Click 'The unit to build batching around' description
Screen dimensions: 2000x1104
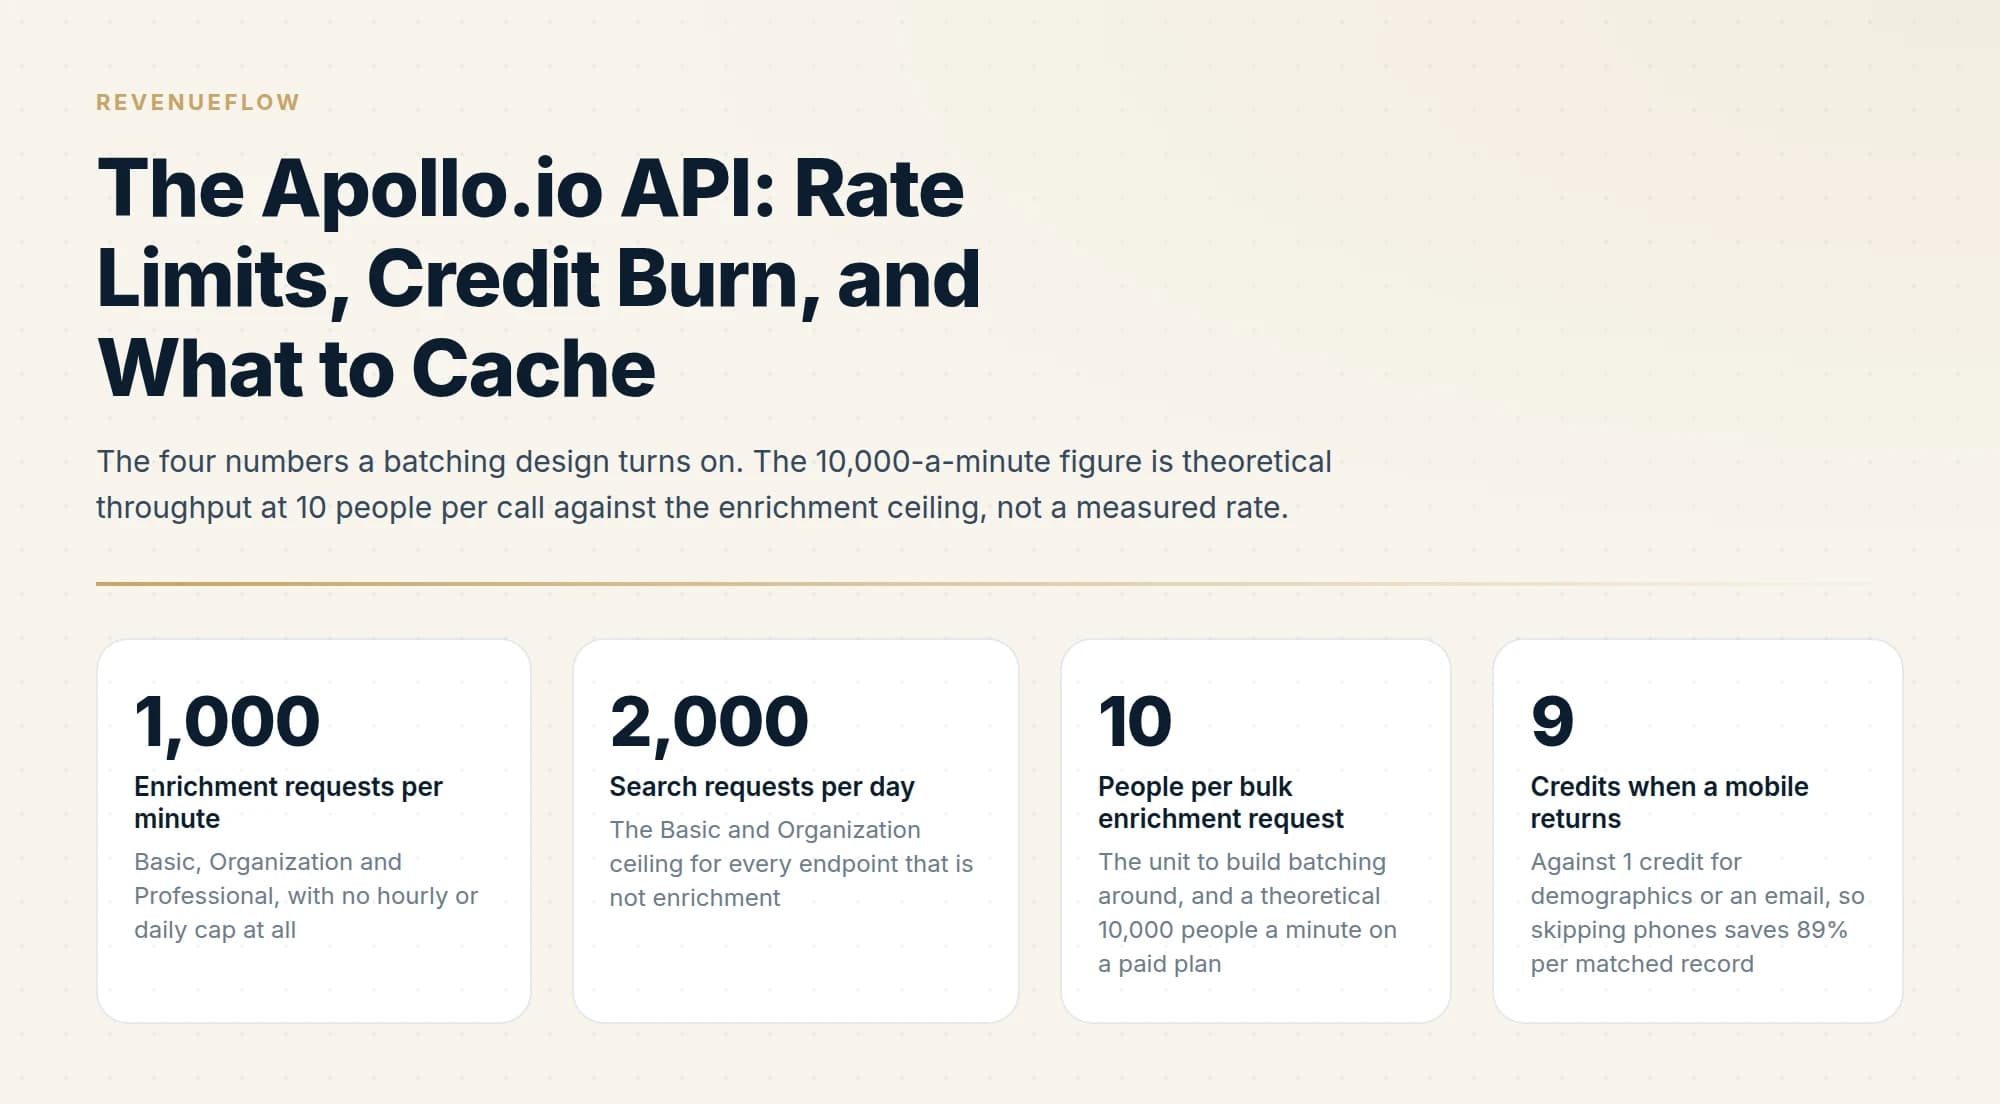[x=1247, y=912]
